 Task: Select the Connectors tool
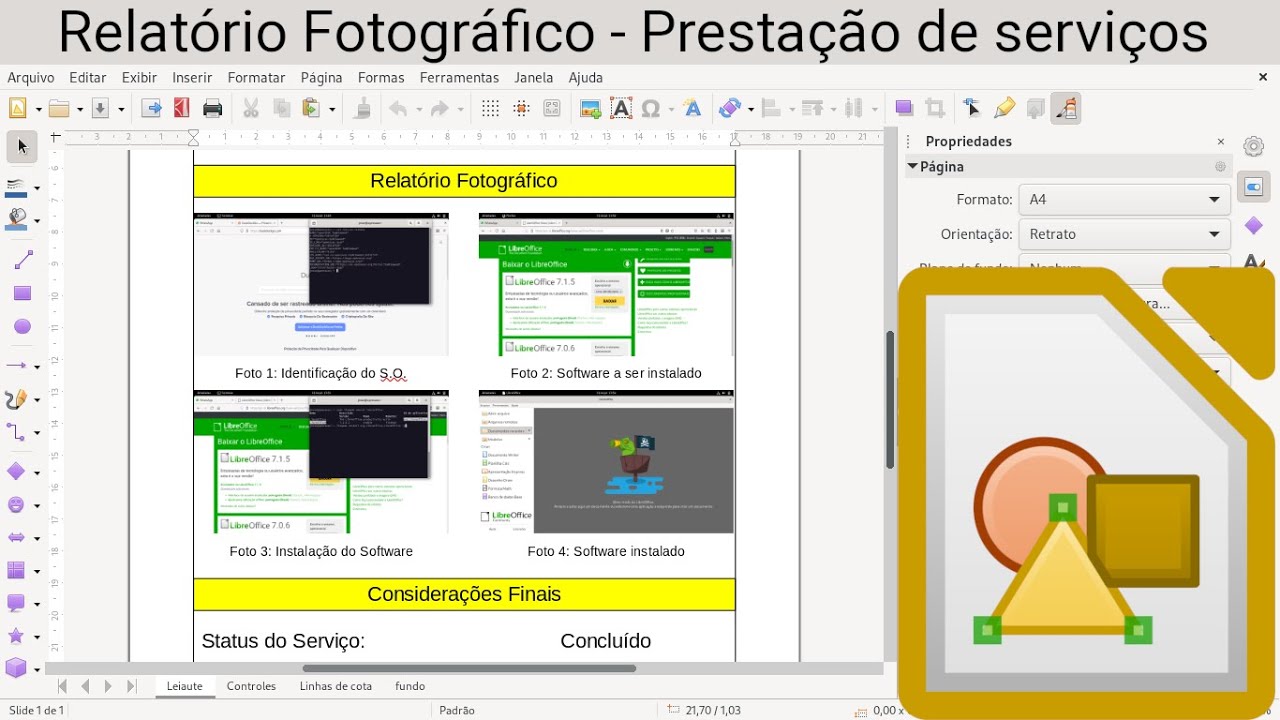[17, 432]
